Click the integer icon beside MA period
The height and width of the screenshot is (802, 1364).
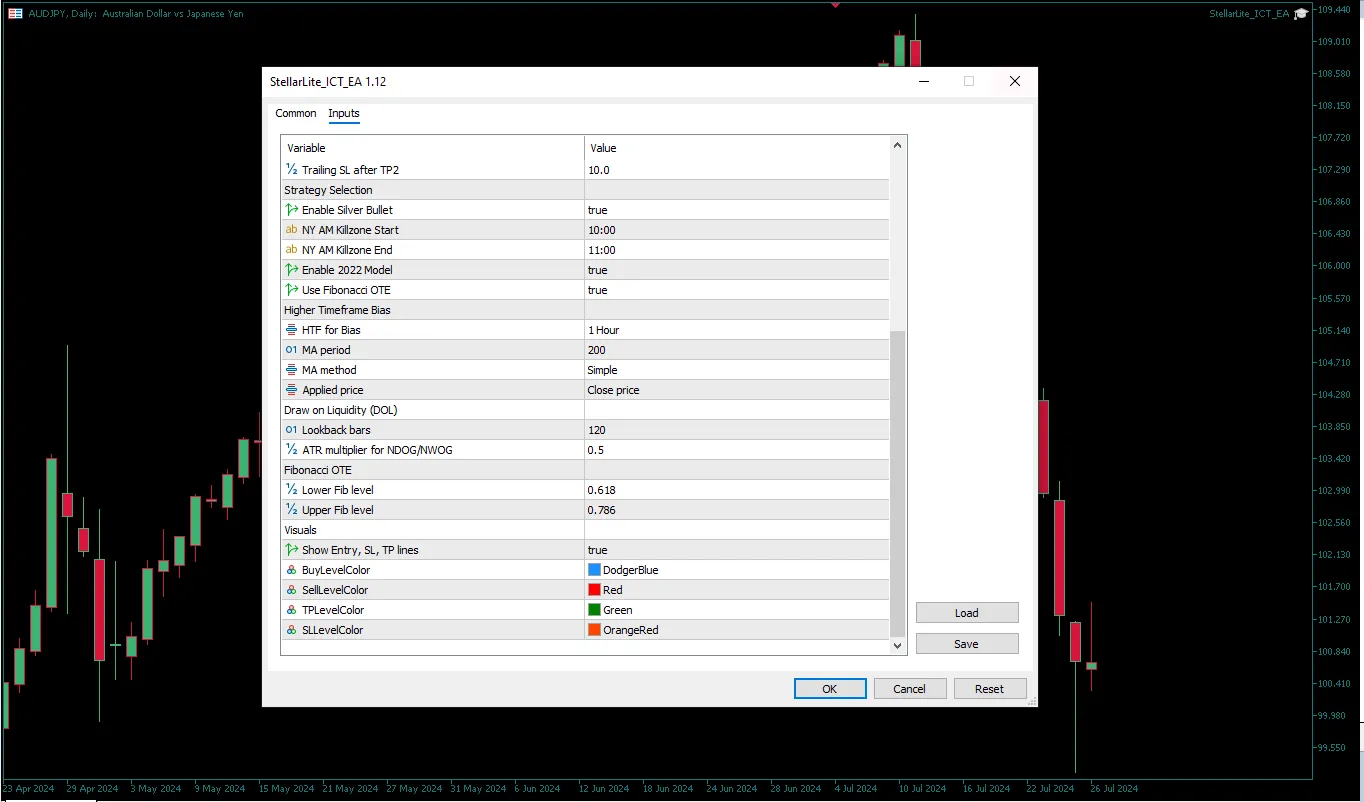pos(292,350)
